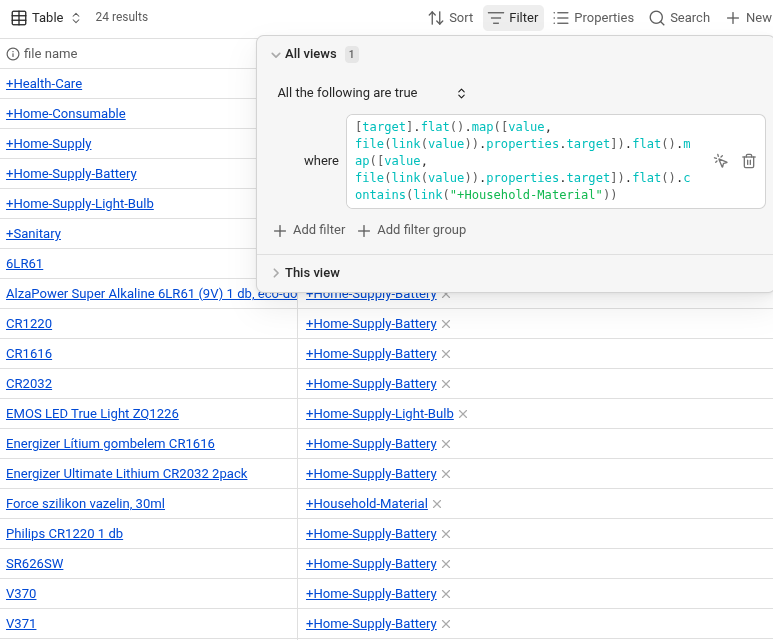Screen dimensions: 773x640
Task: Open the +Health-Care file link
Action: pos(44,84)
